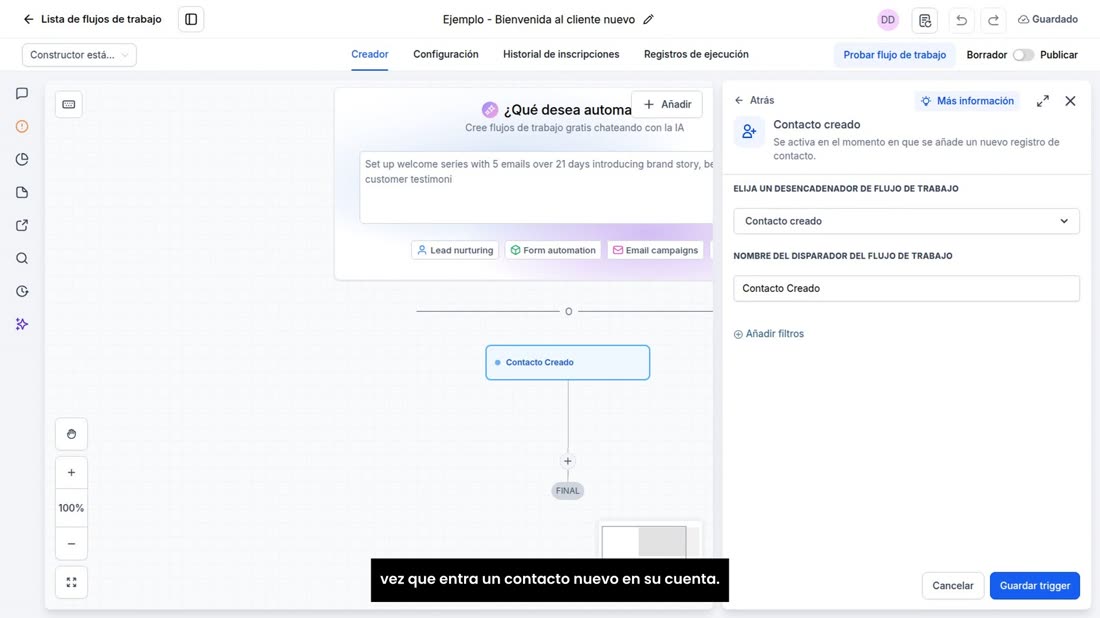Open the notes document icon in header
The width and height of the screenshot is (1100, 618).
(x=925, y=20)
